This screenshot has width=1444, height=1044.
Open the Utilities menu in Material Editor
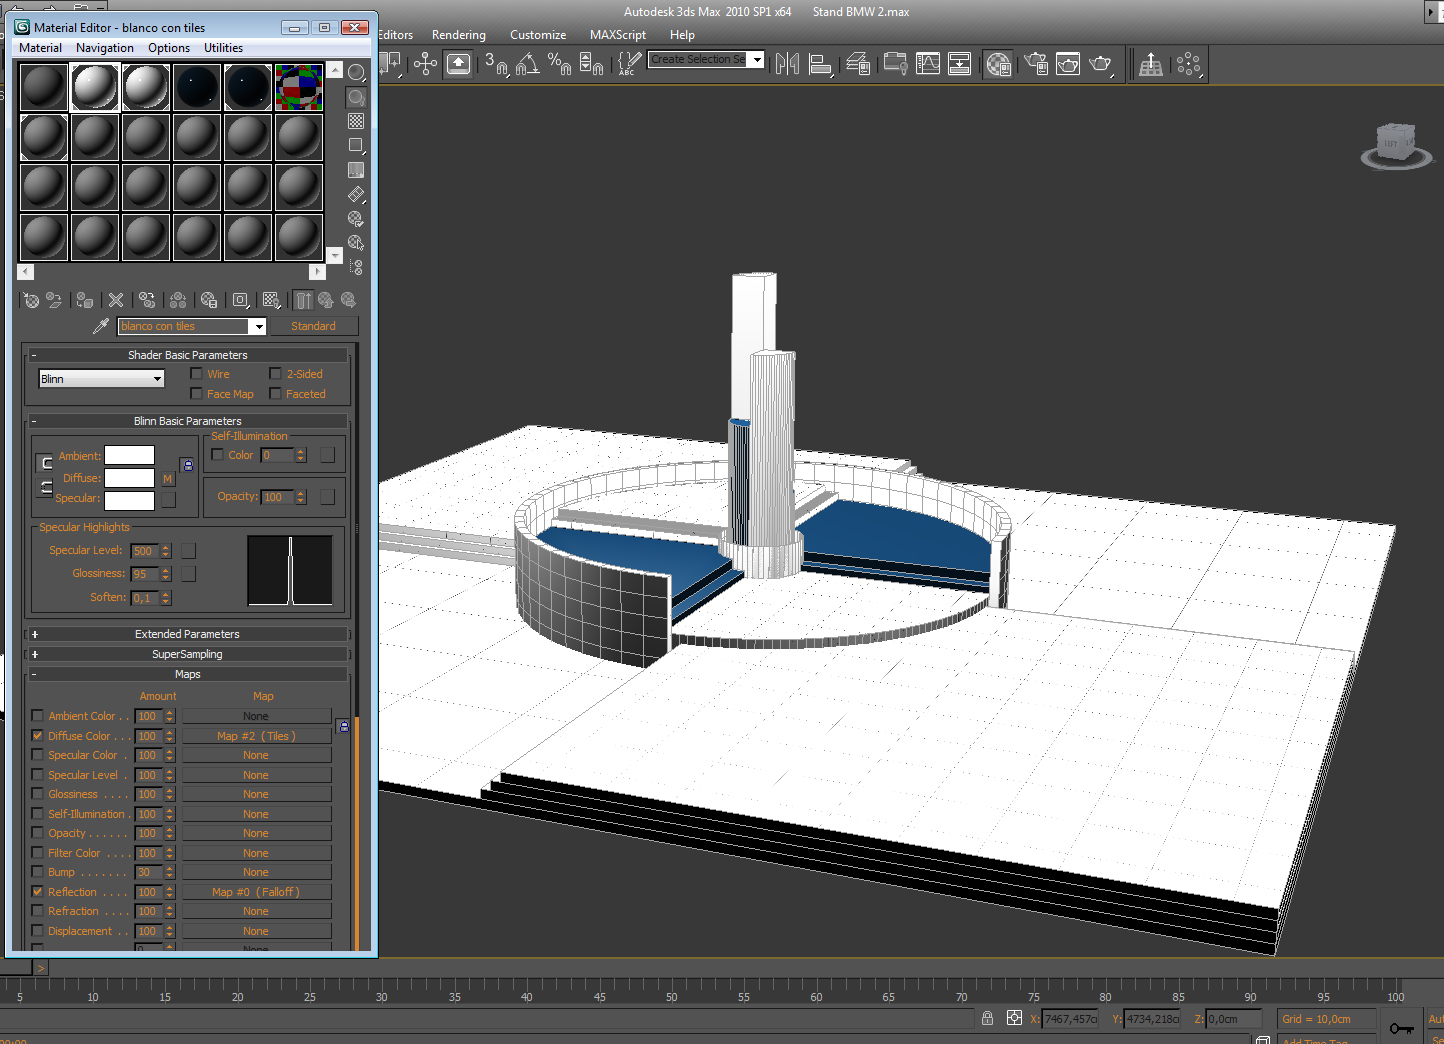point(223,48)
